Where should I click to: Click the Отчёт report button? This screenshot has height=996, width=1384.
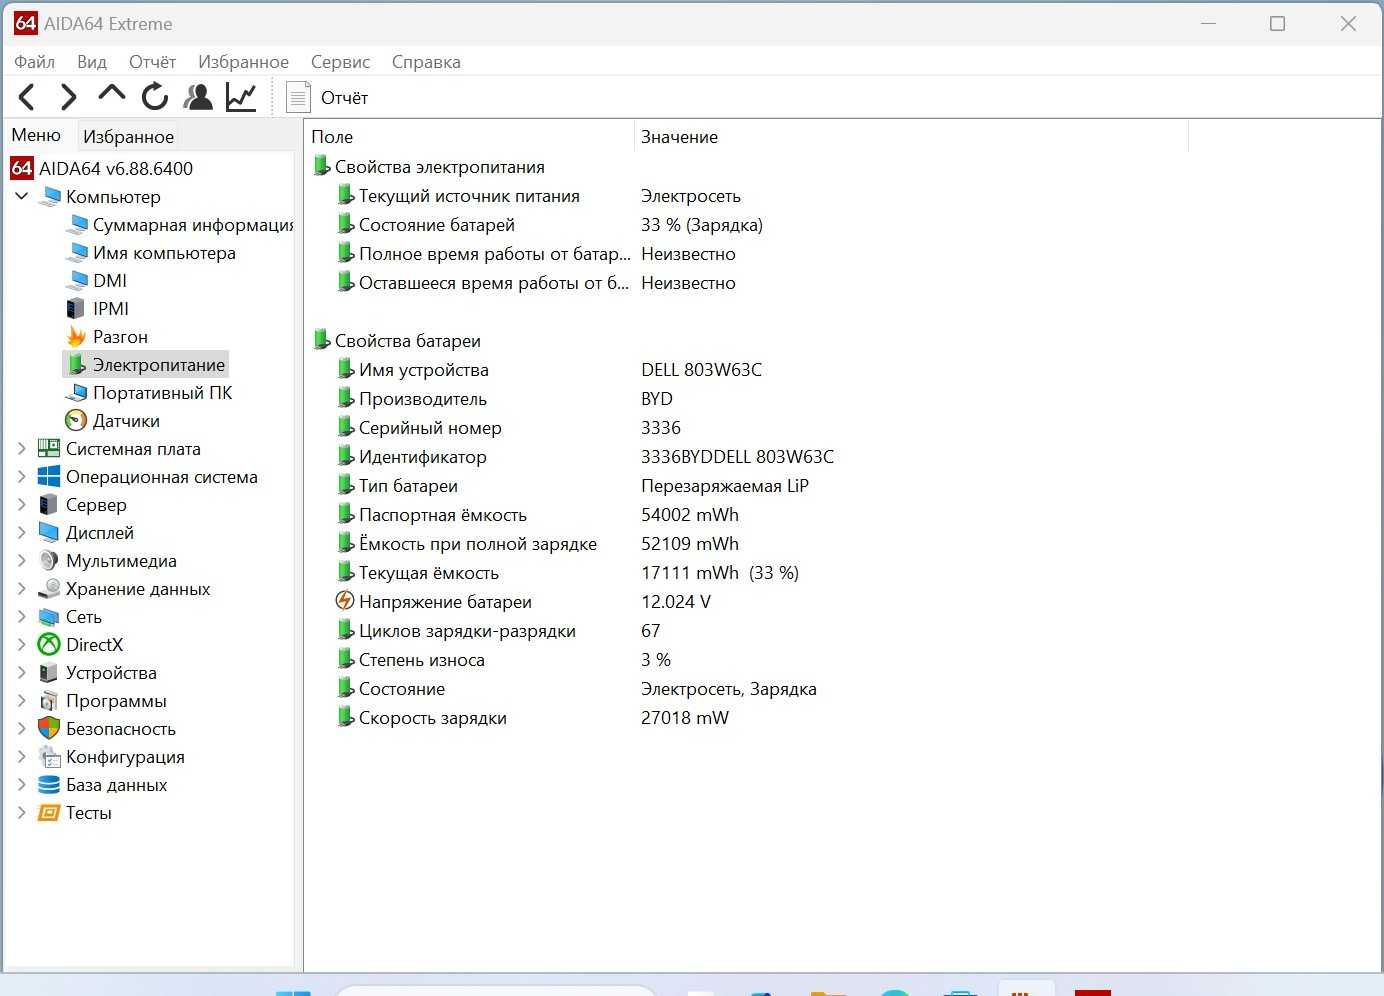click(327, 97)
